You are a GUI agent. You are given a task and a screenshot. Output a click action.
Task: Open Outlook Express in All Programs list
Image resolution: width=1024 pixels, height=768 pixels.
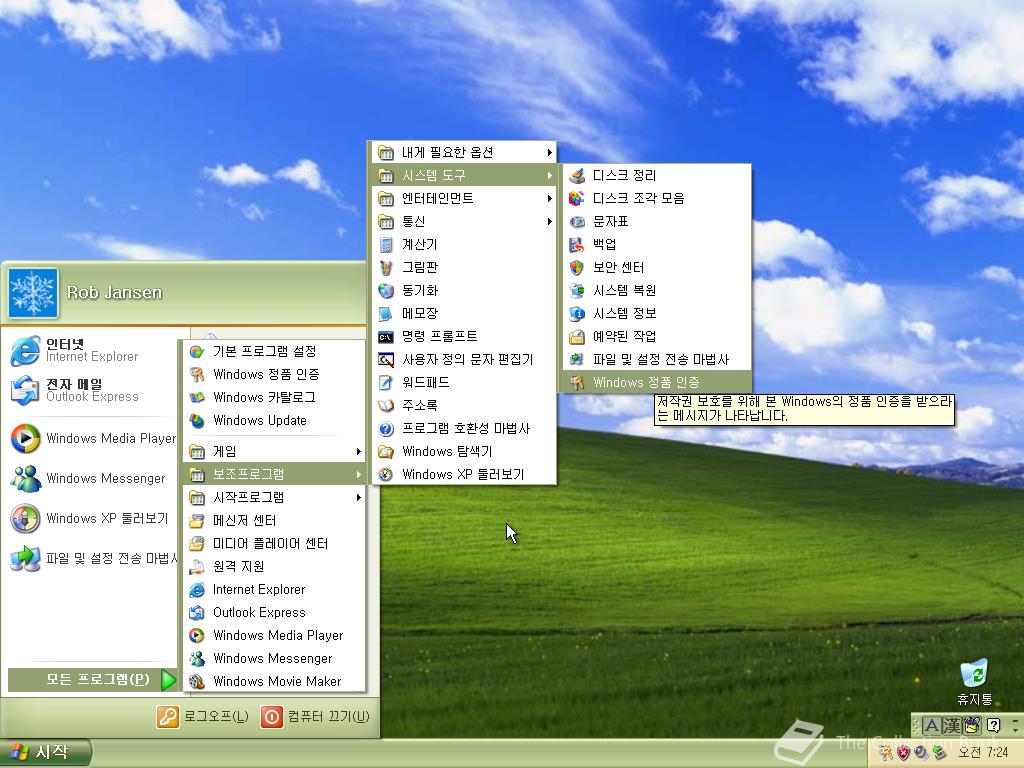(x=274, y=612)
